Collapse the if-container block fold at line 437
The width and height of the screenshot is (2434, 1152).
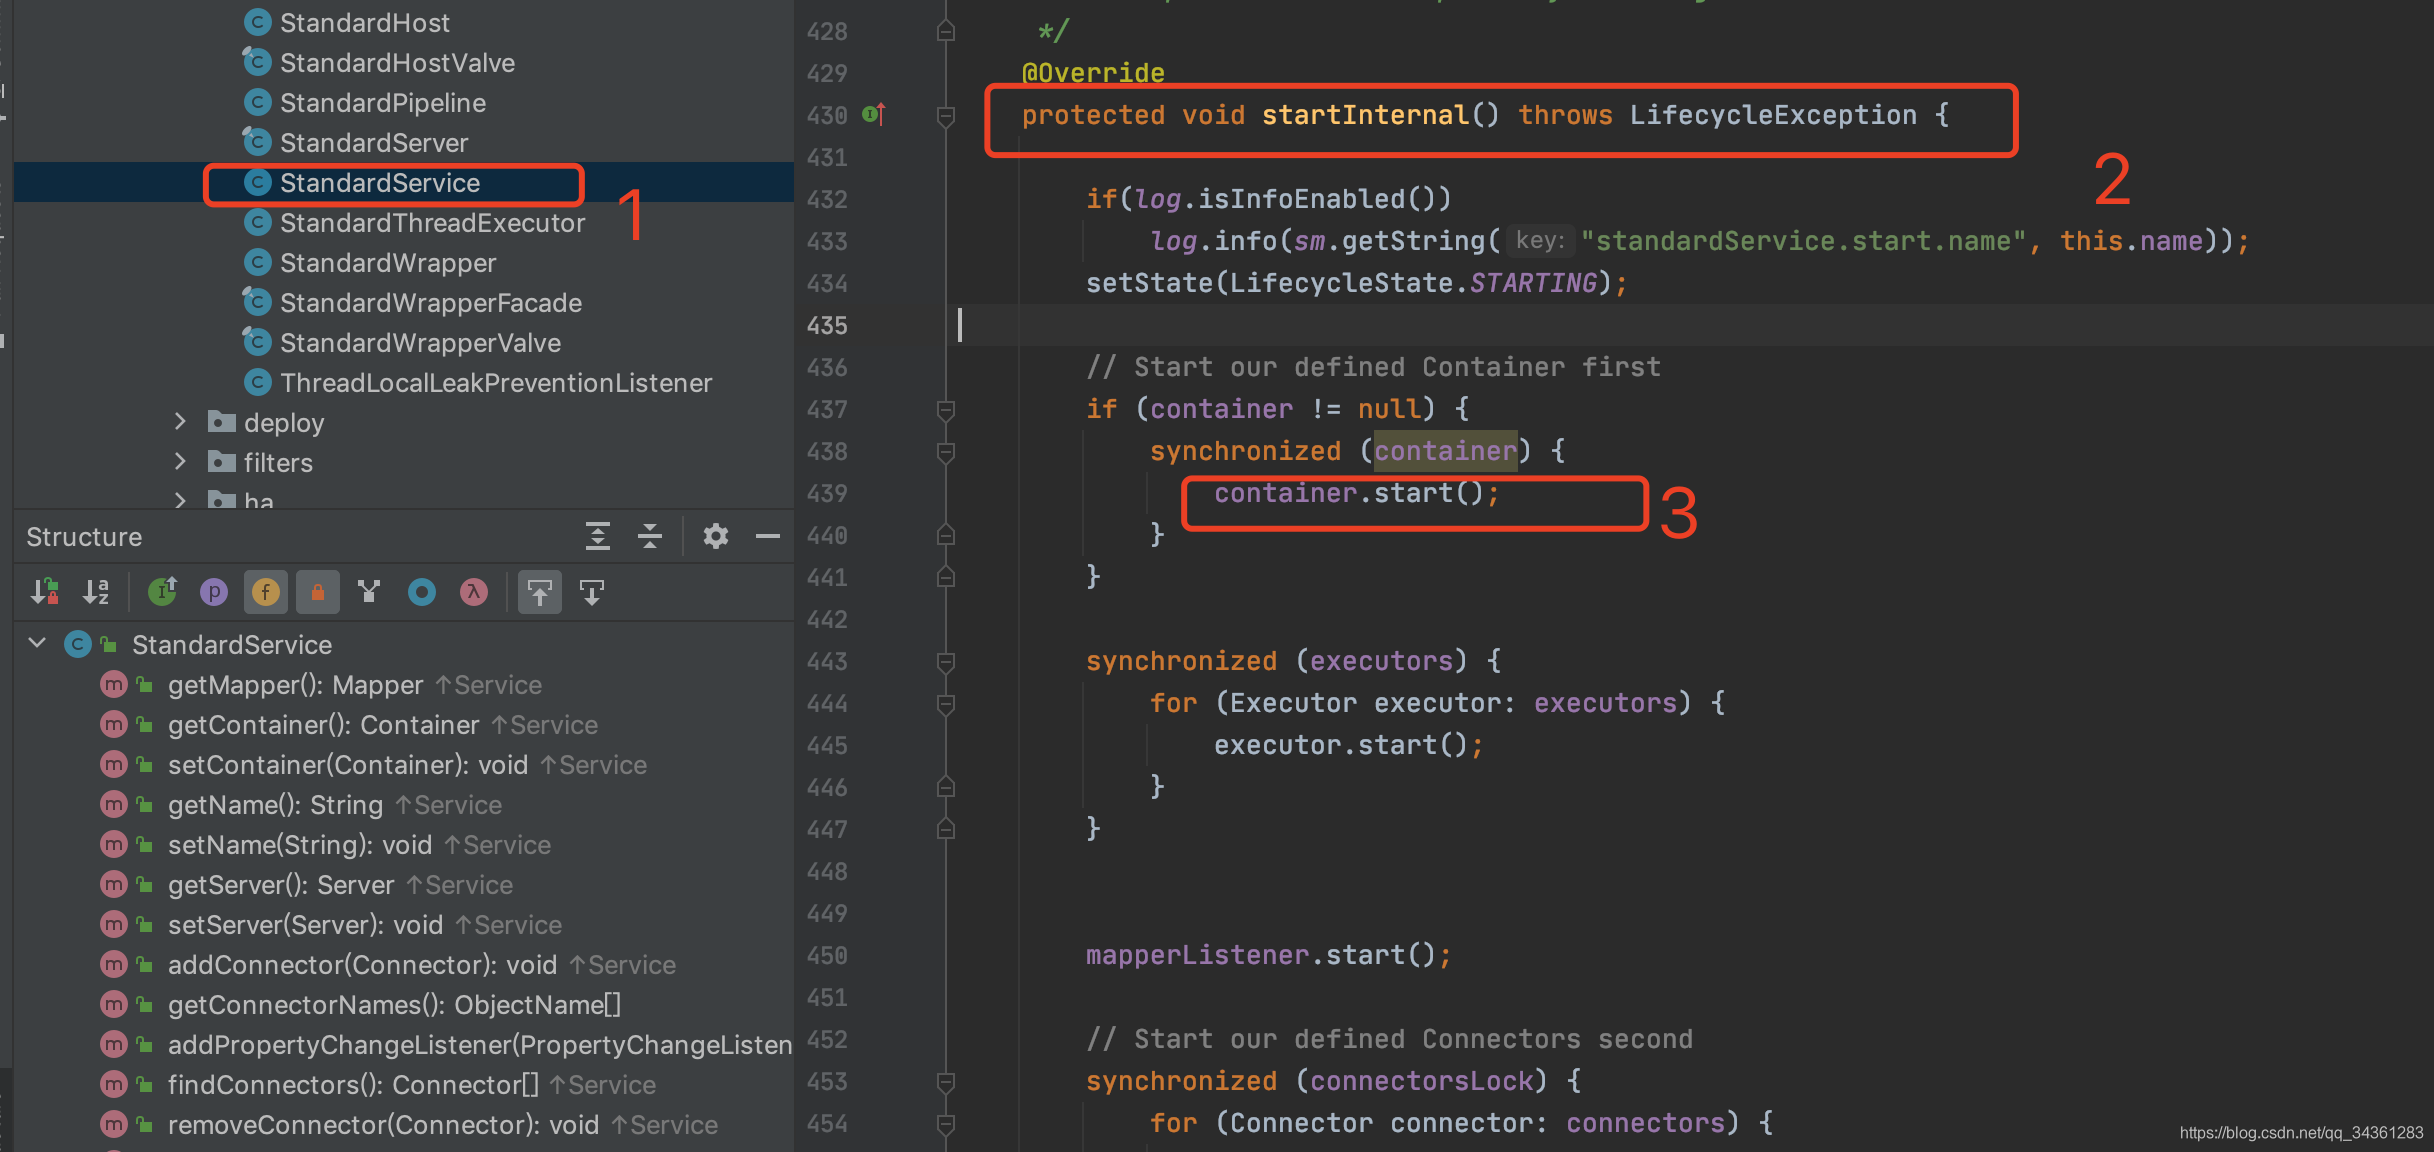pyautogui.click(x=945, y=410)
